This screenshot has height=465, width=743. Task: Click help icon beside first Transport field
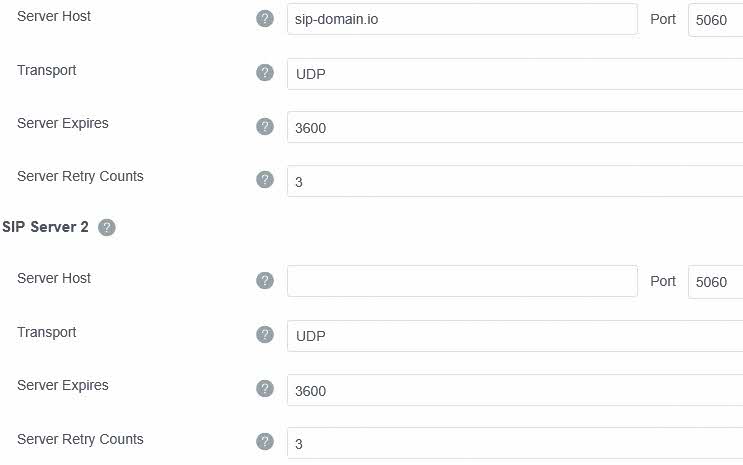pyautogui.click(x=265, y=73)
